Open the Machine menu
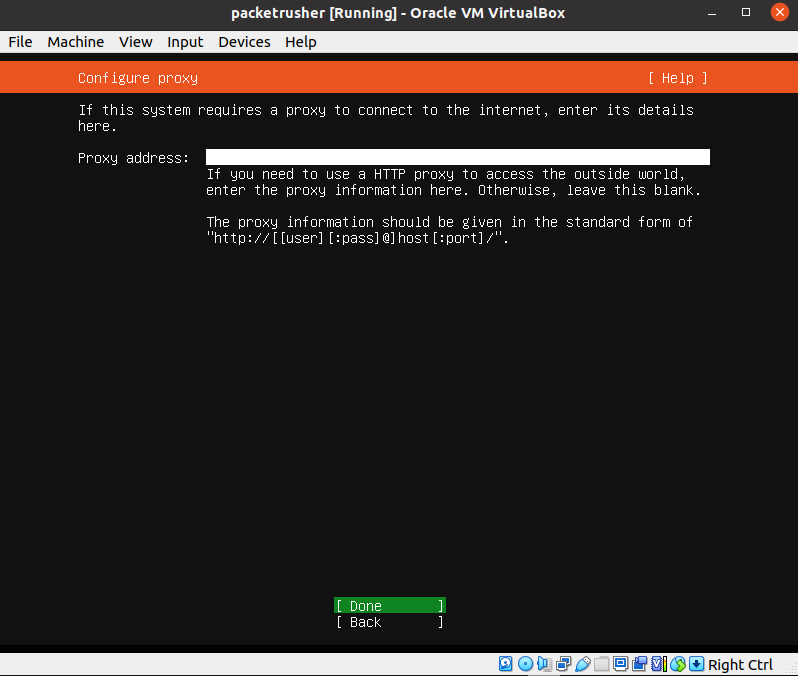 click(76, 42)
